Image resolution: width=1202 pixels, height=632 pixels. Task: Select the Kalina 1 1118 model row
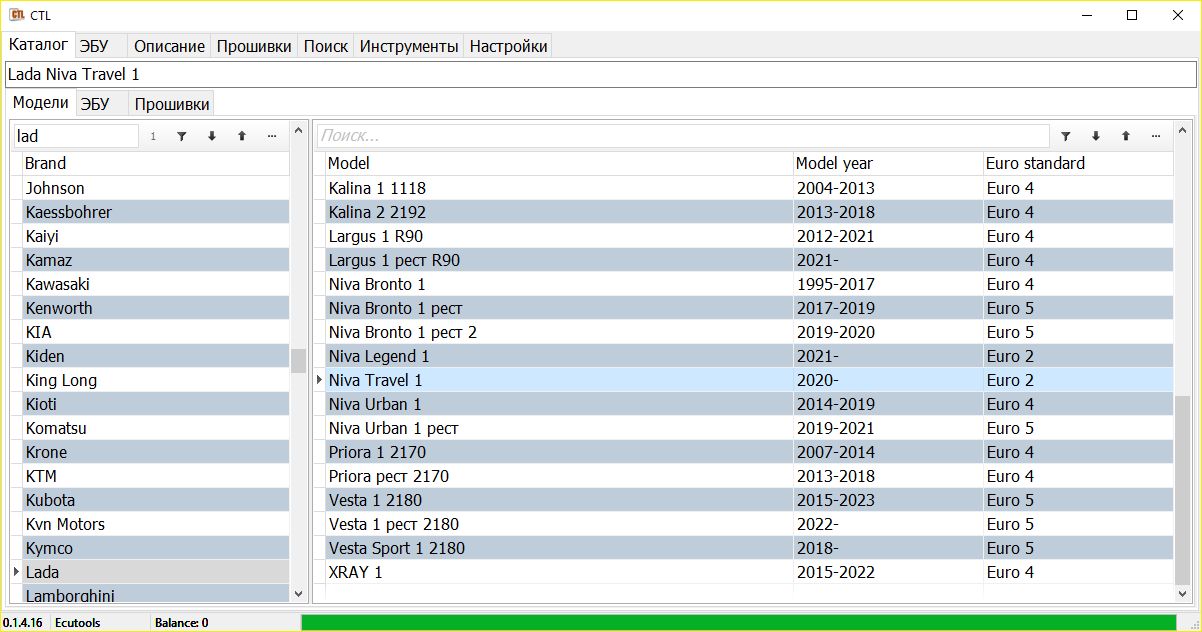(x=749, y=188)
